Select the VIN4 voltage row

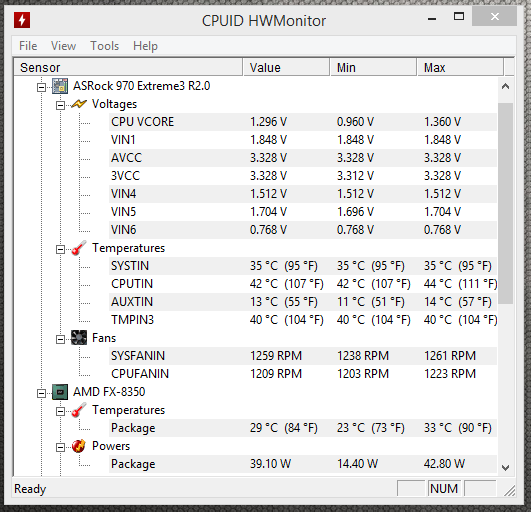[303, 194]
